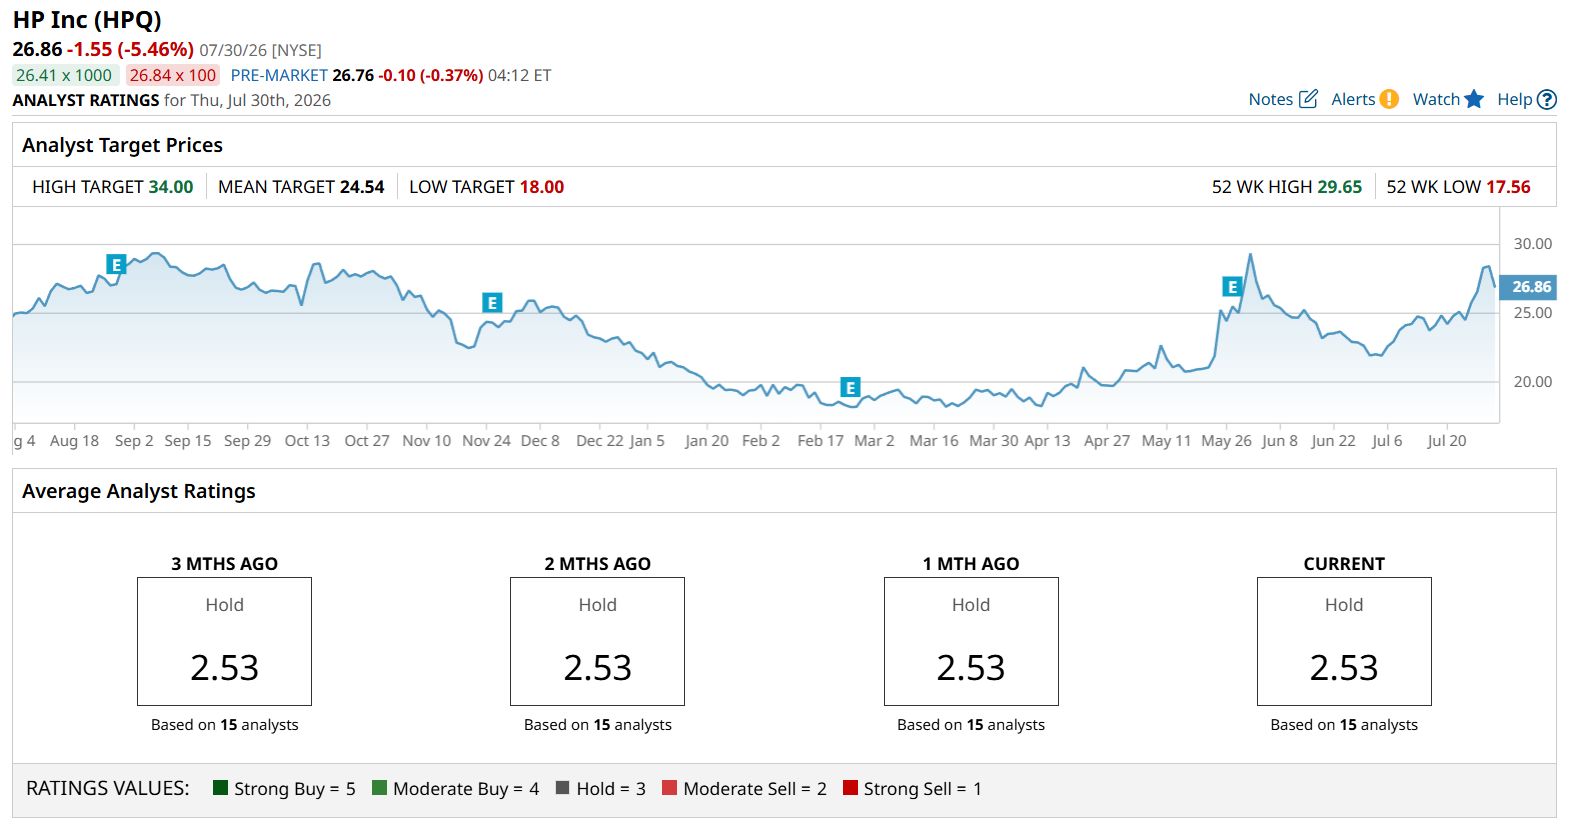Click the dark green Strong Buy swatch
The width and height of the screenshot is (1574, 833).
pyautogui.click(x=221, y=788)
